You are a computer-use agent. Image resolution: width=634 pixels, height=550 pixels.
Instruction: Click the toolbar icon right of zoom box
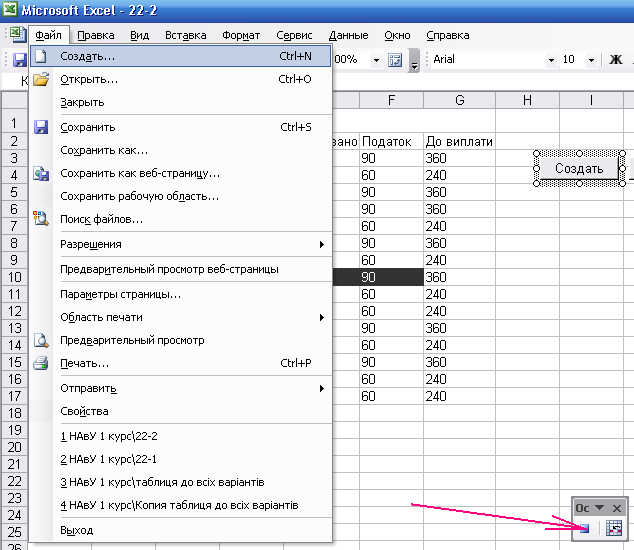coord(395,60)
